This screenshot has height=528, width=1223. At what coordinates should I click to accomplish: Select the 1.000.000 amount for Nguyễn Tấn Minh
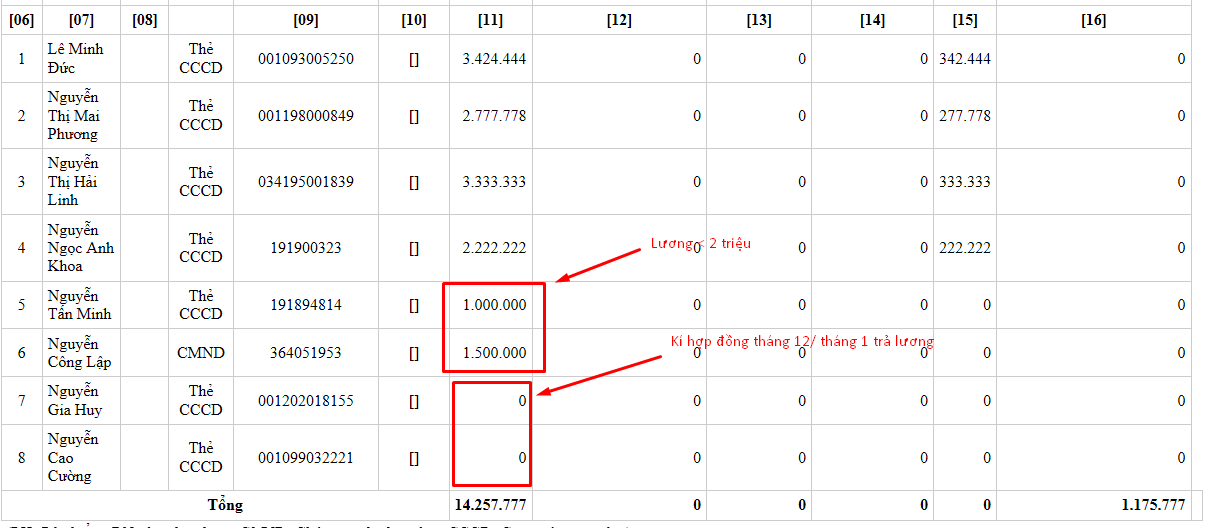click(494, 305)
